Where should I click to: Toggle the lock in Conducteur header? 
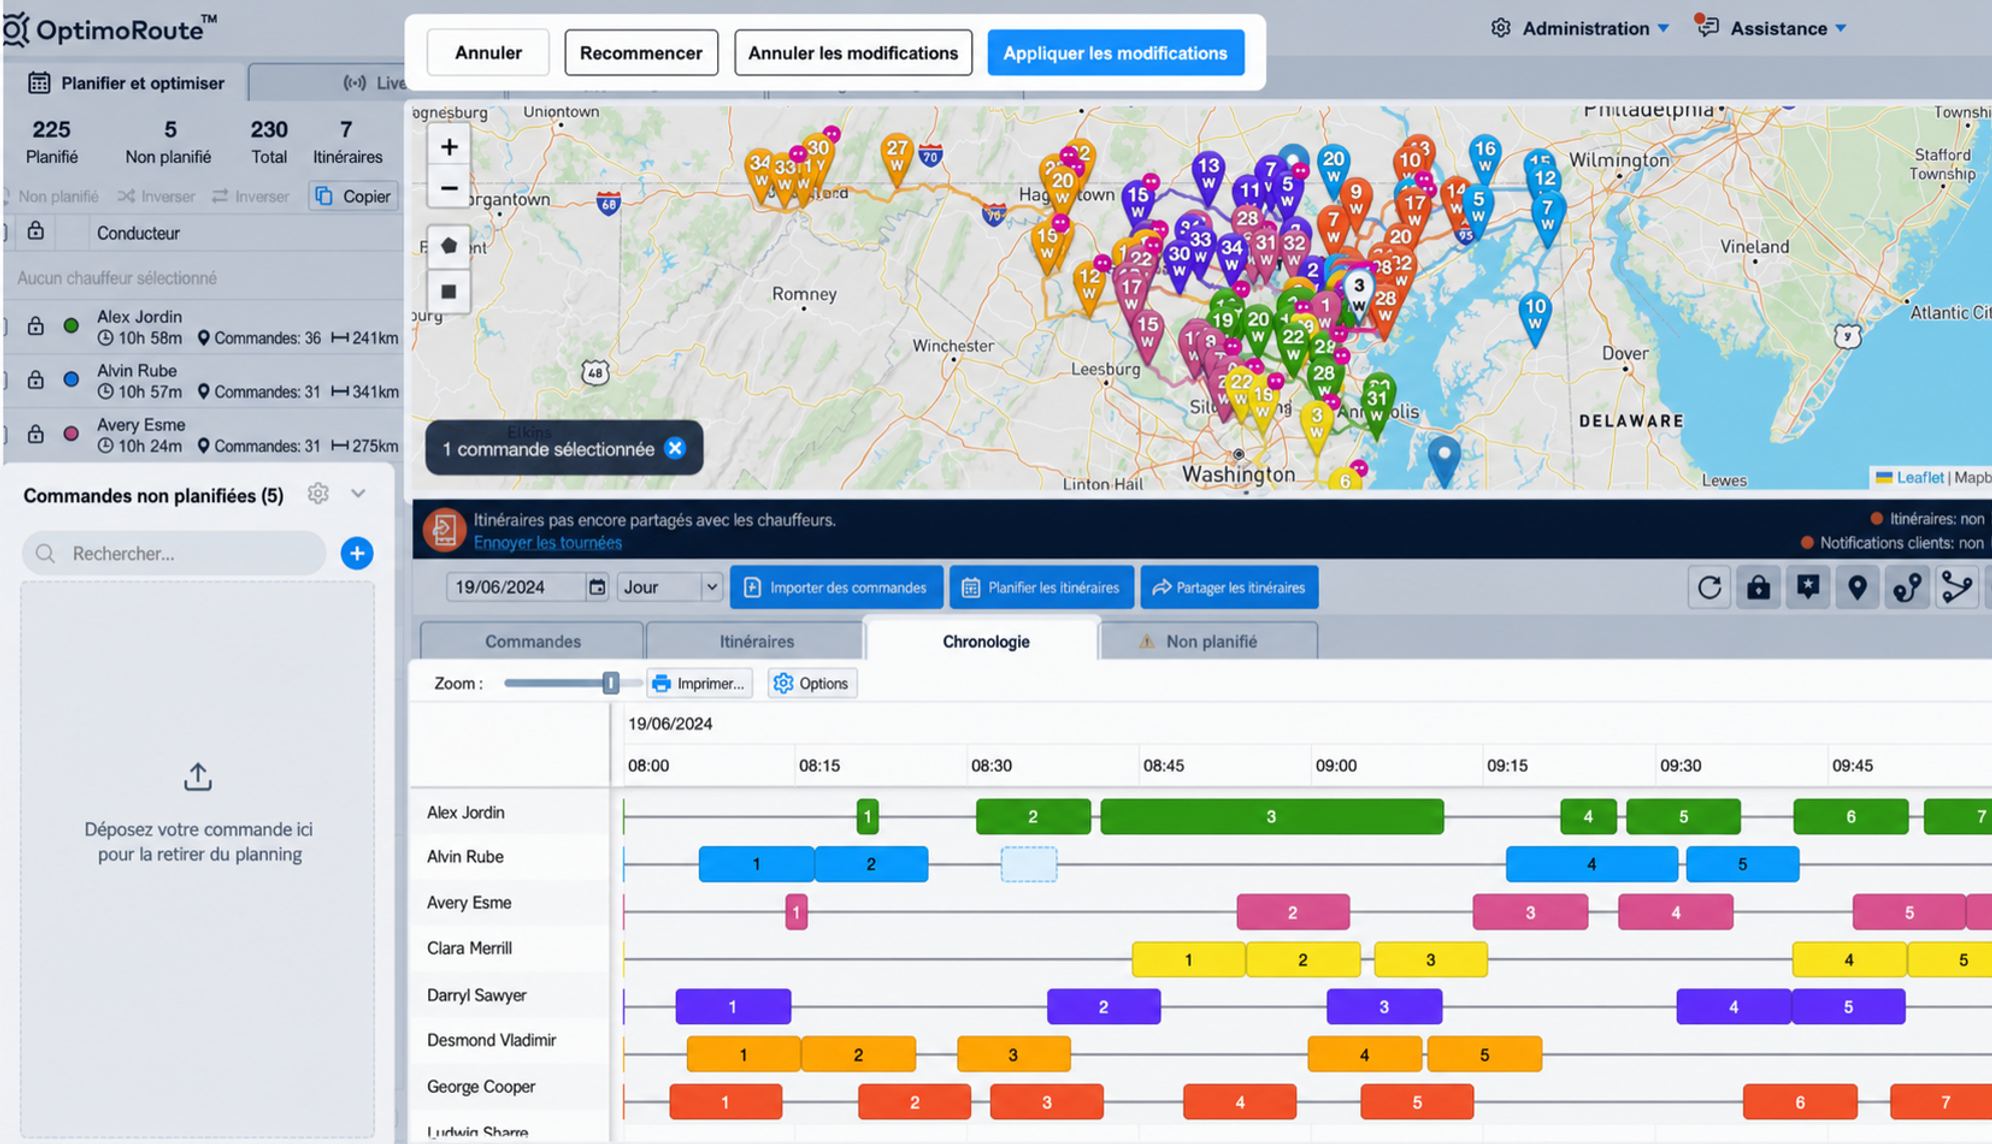coord(36,231)
